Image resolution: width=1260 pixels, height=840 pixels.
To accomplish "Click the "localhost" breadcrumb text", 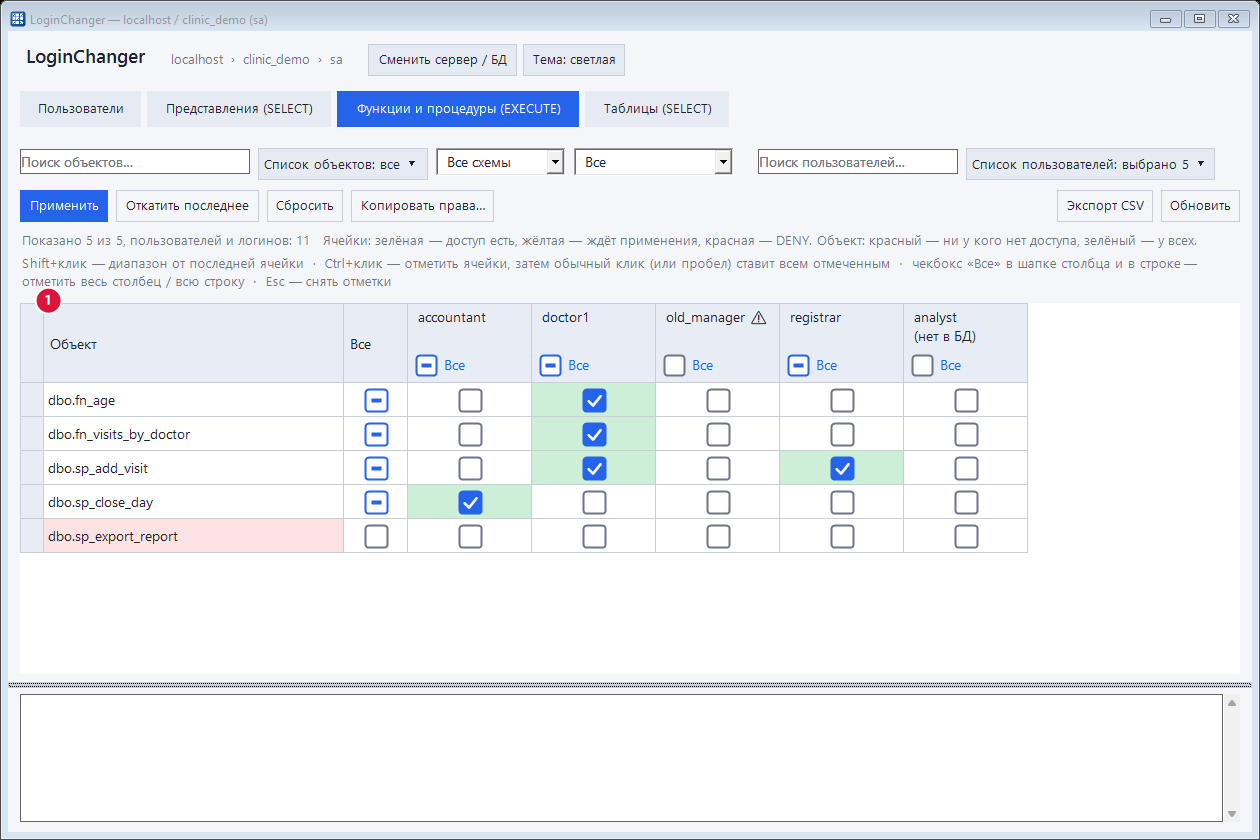I will coord(197,60).
